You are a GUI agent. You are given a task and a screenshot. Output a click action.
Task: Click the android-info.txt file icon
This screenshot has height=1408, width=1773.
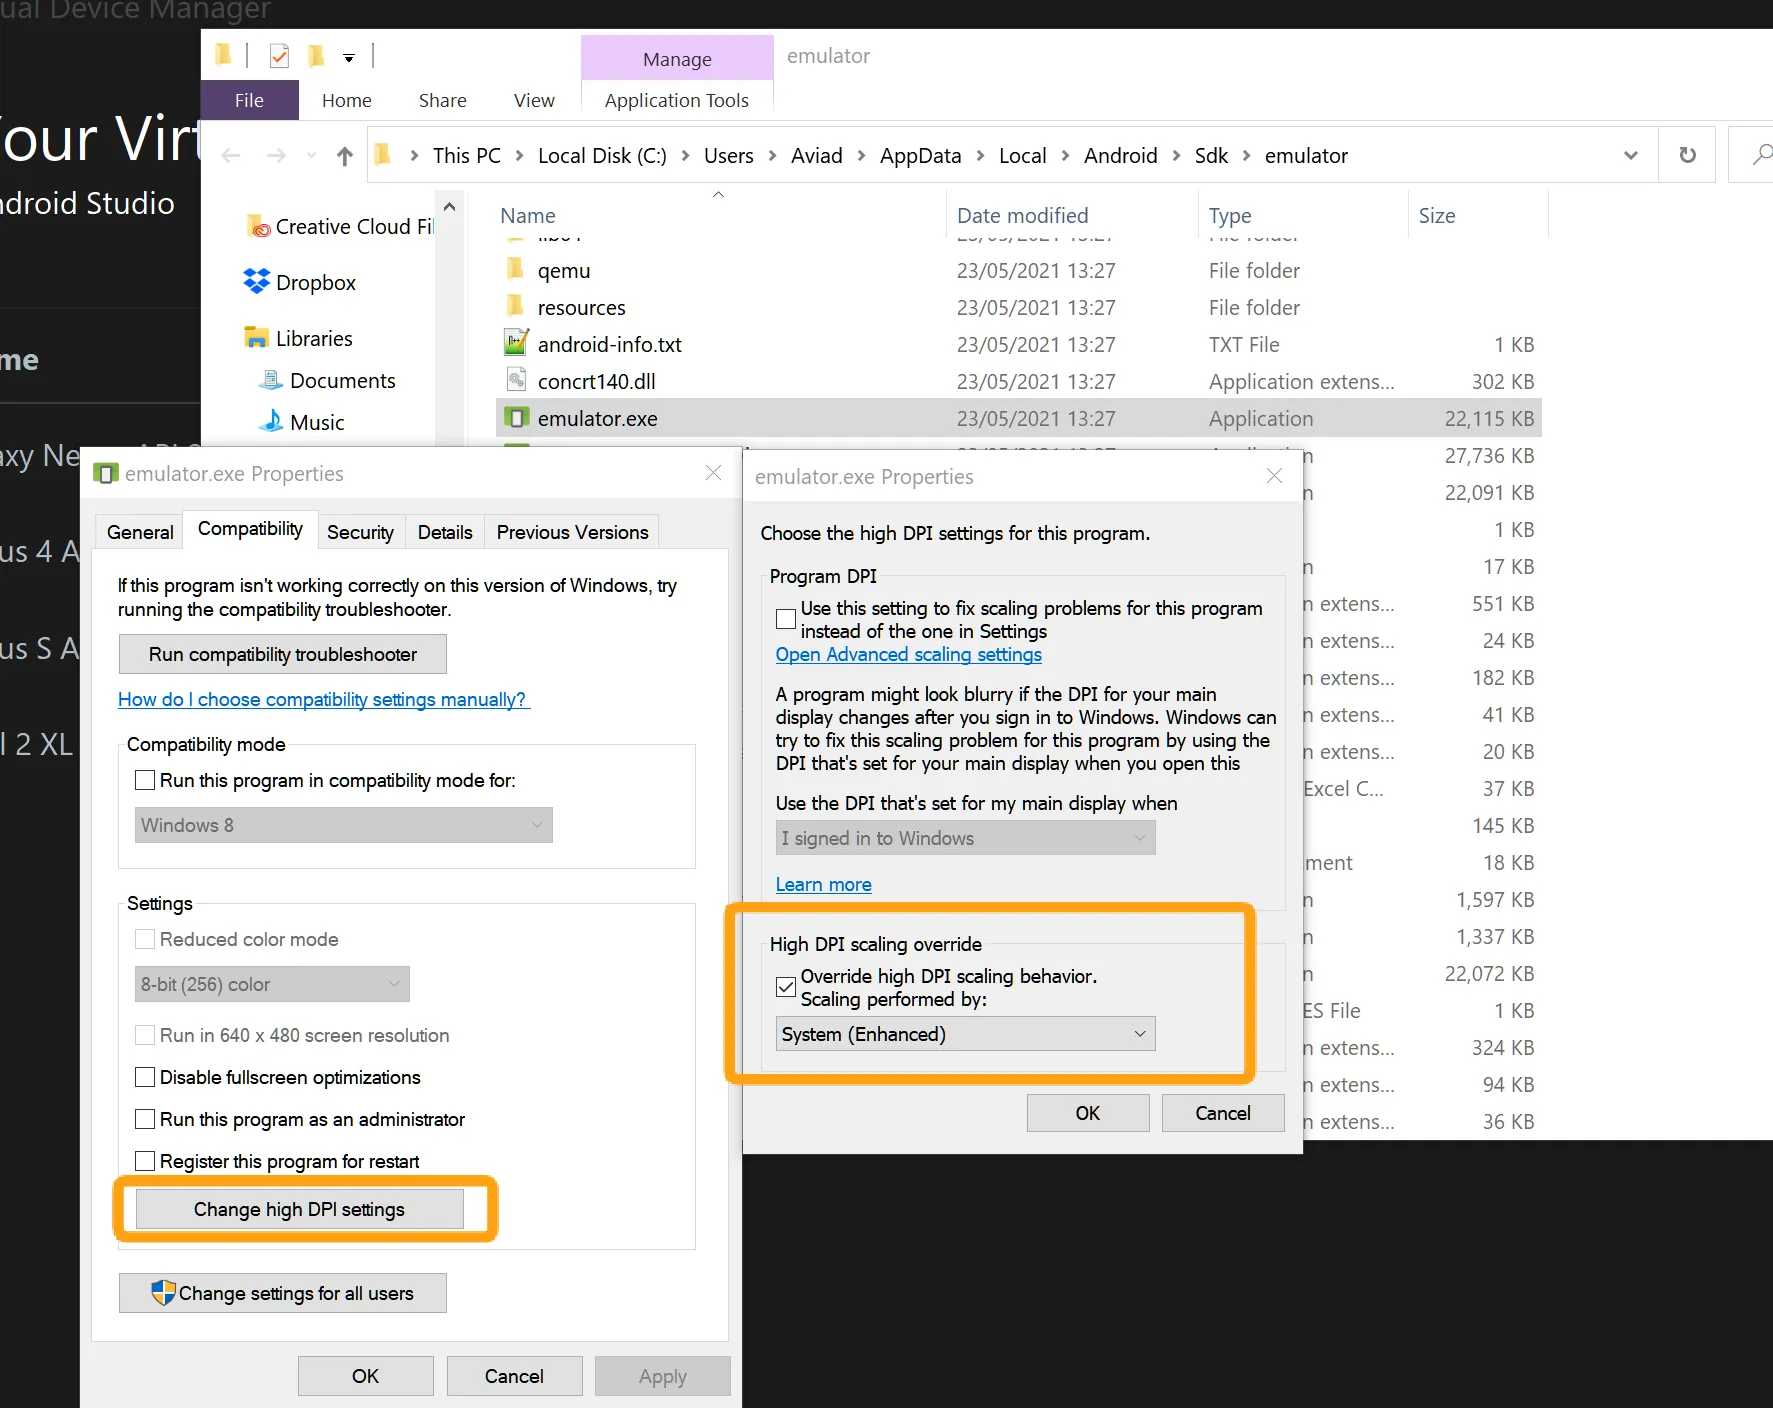516,344
